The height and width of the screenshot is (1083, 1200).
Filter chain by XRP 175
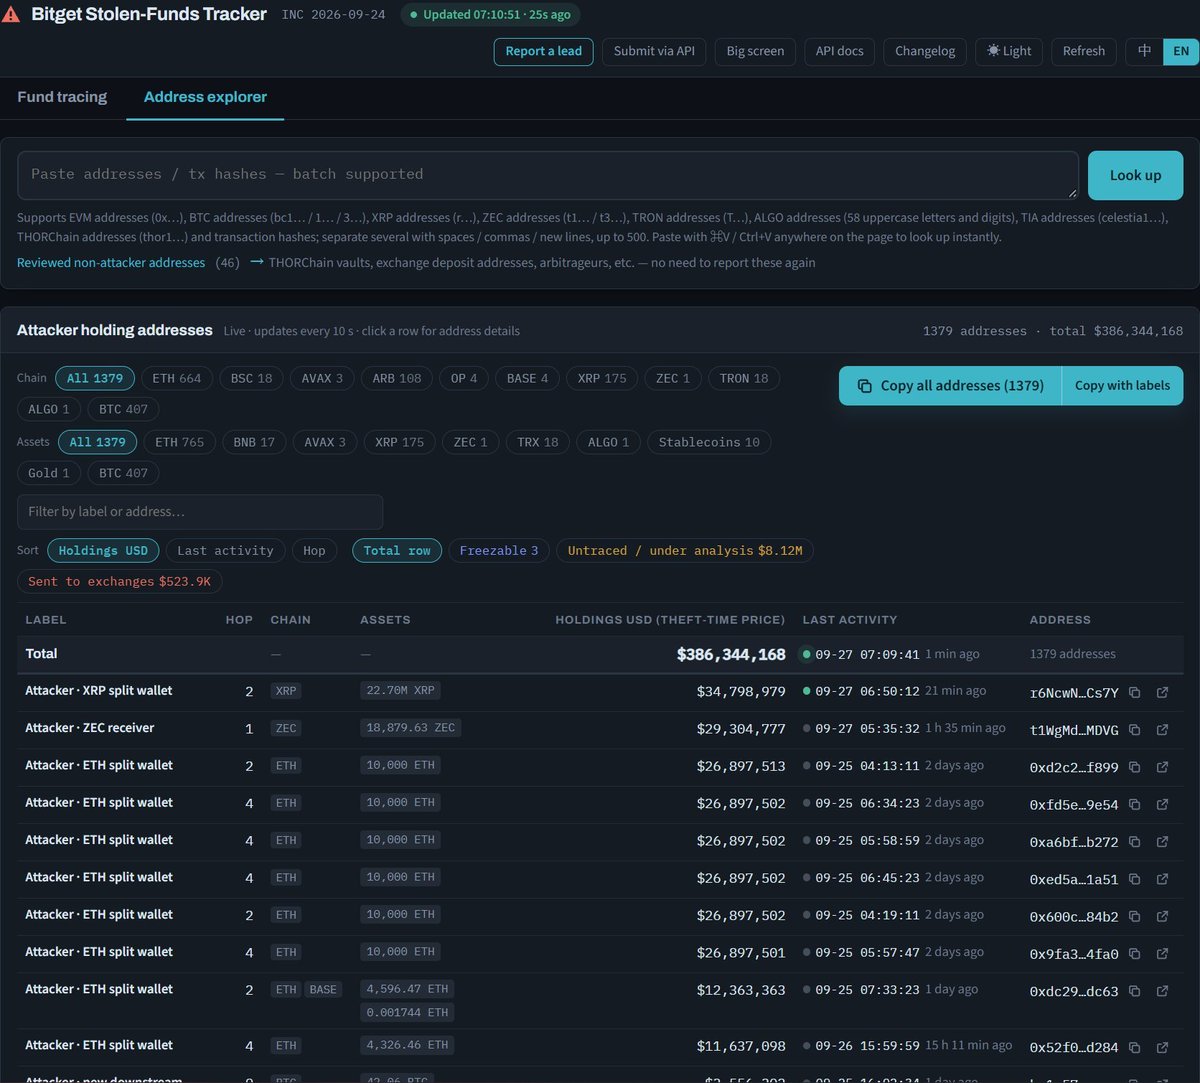602,378
